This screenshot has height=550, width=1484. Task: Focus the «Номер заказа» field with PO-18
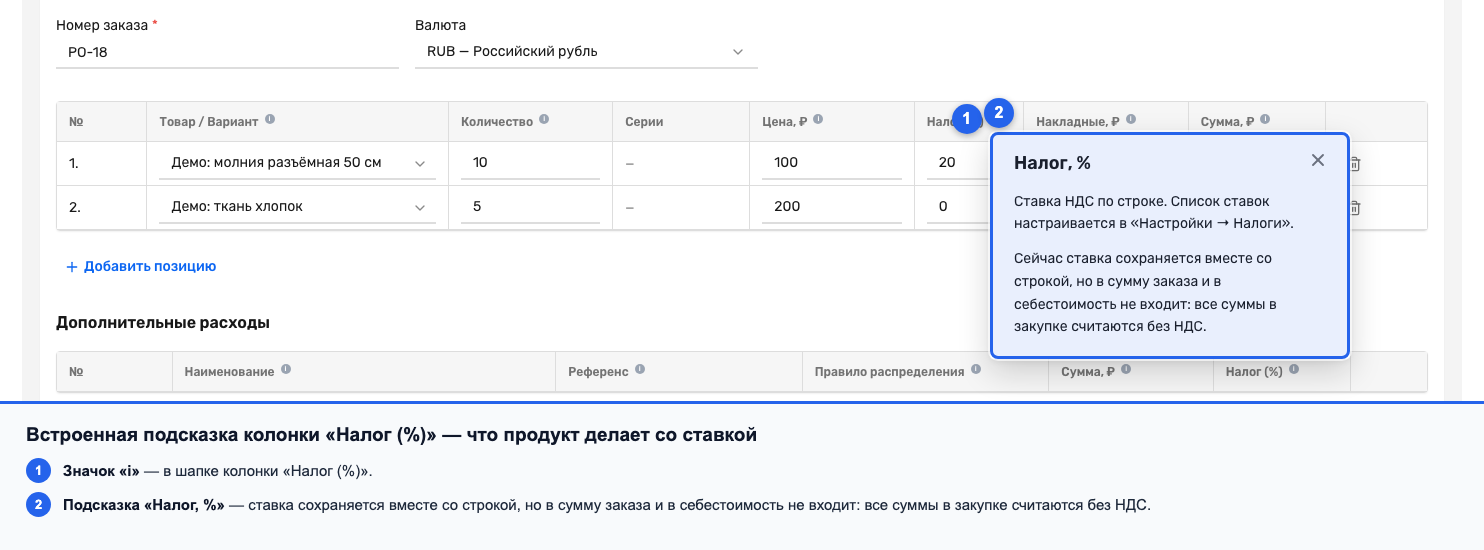point(227,52)
